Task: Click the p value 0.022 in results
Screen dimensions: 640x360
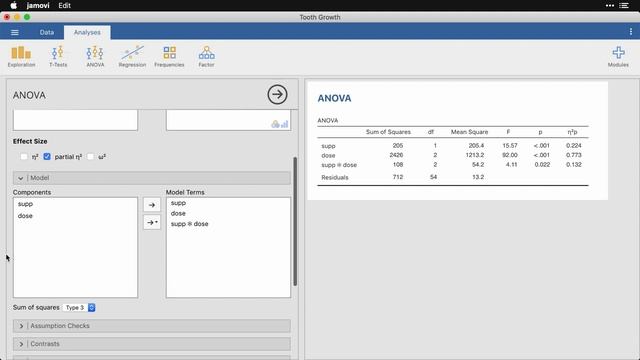Action: 542,164
